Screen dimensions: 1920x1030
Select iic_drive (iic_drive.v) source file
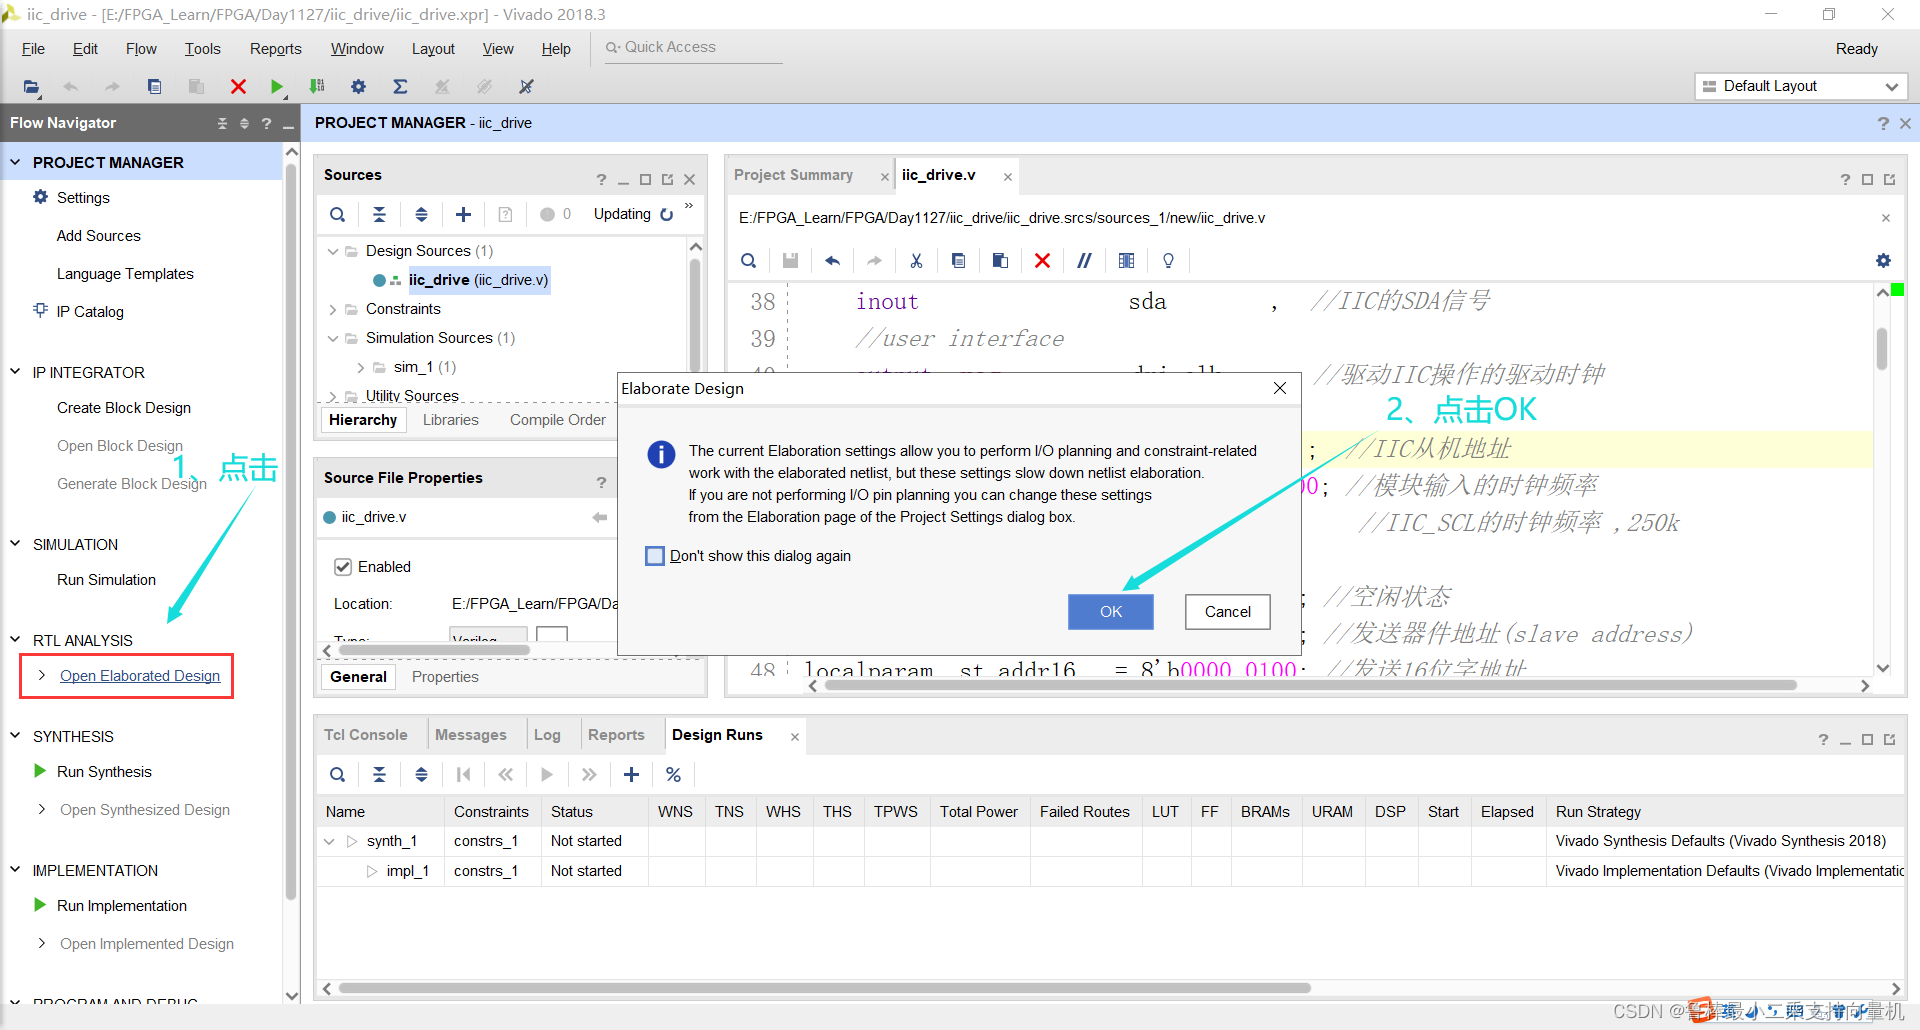click(478, 280)
